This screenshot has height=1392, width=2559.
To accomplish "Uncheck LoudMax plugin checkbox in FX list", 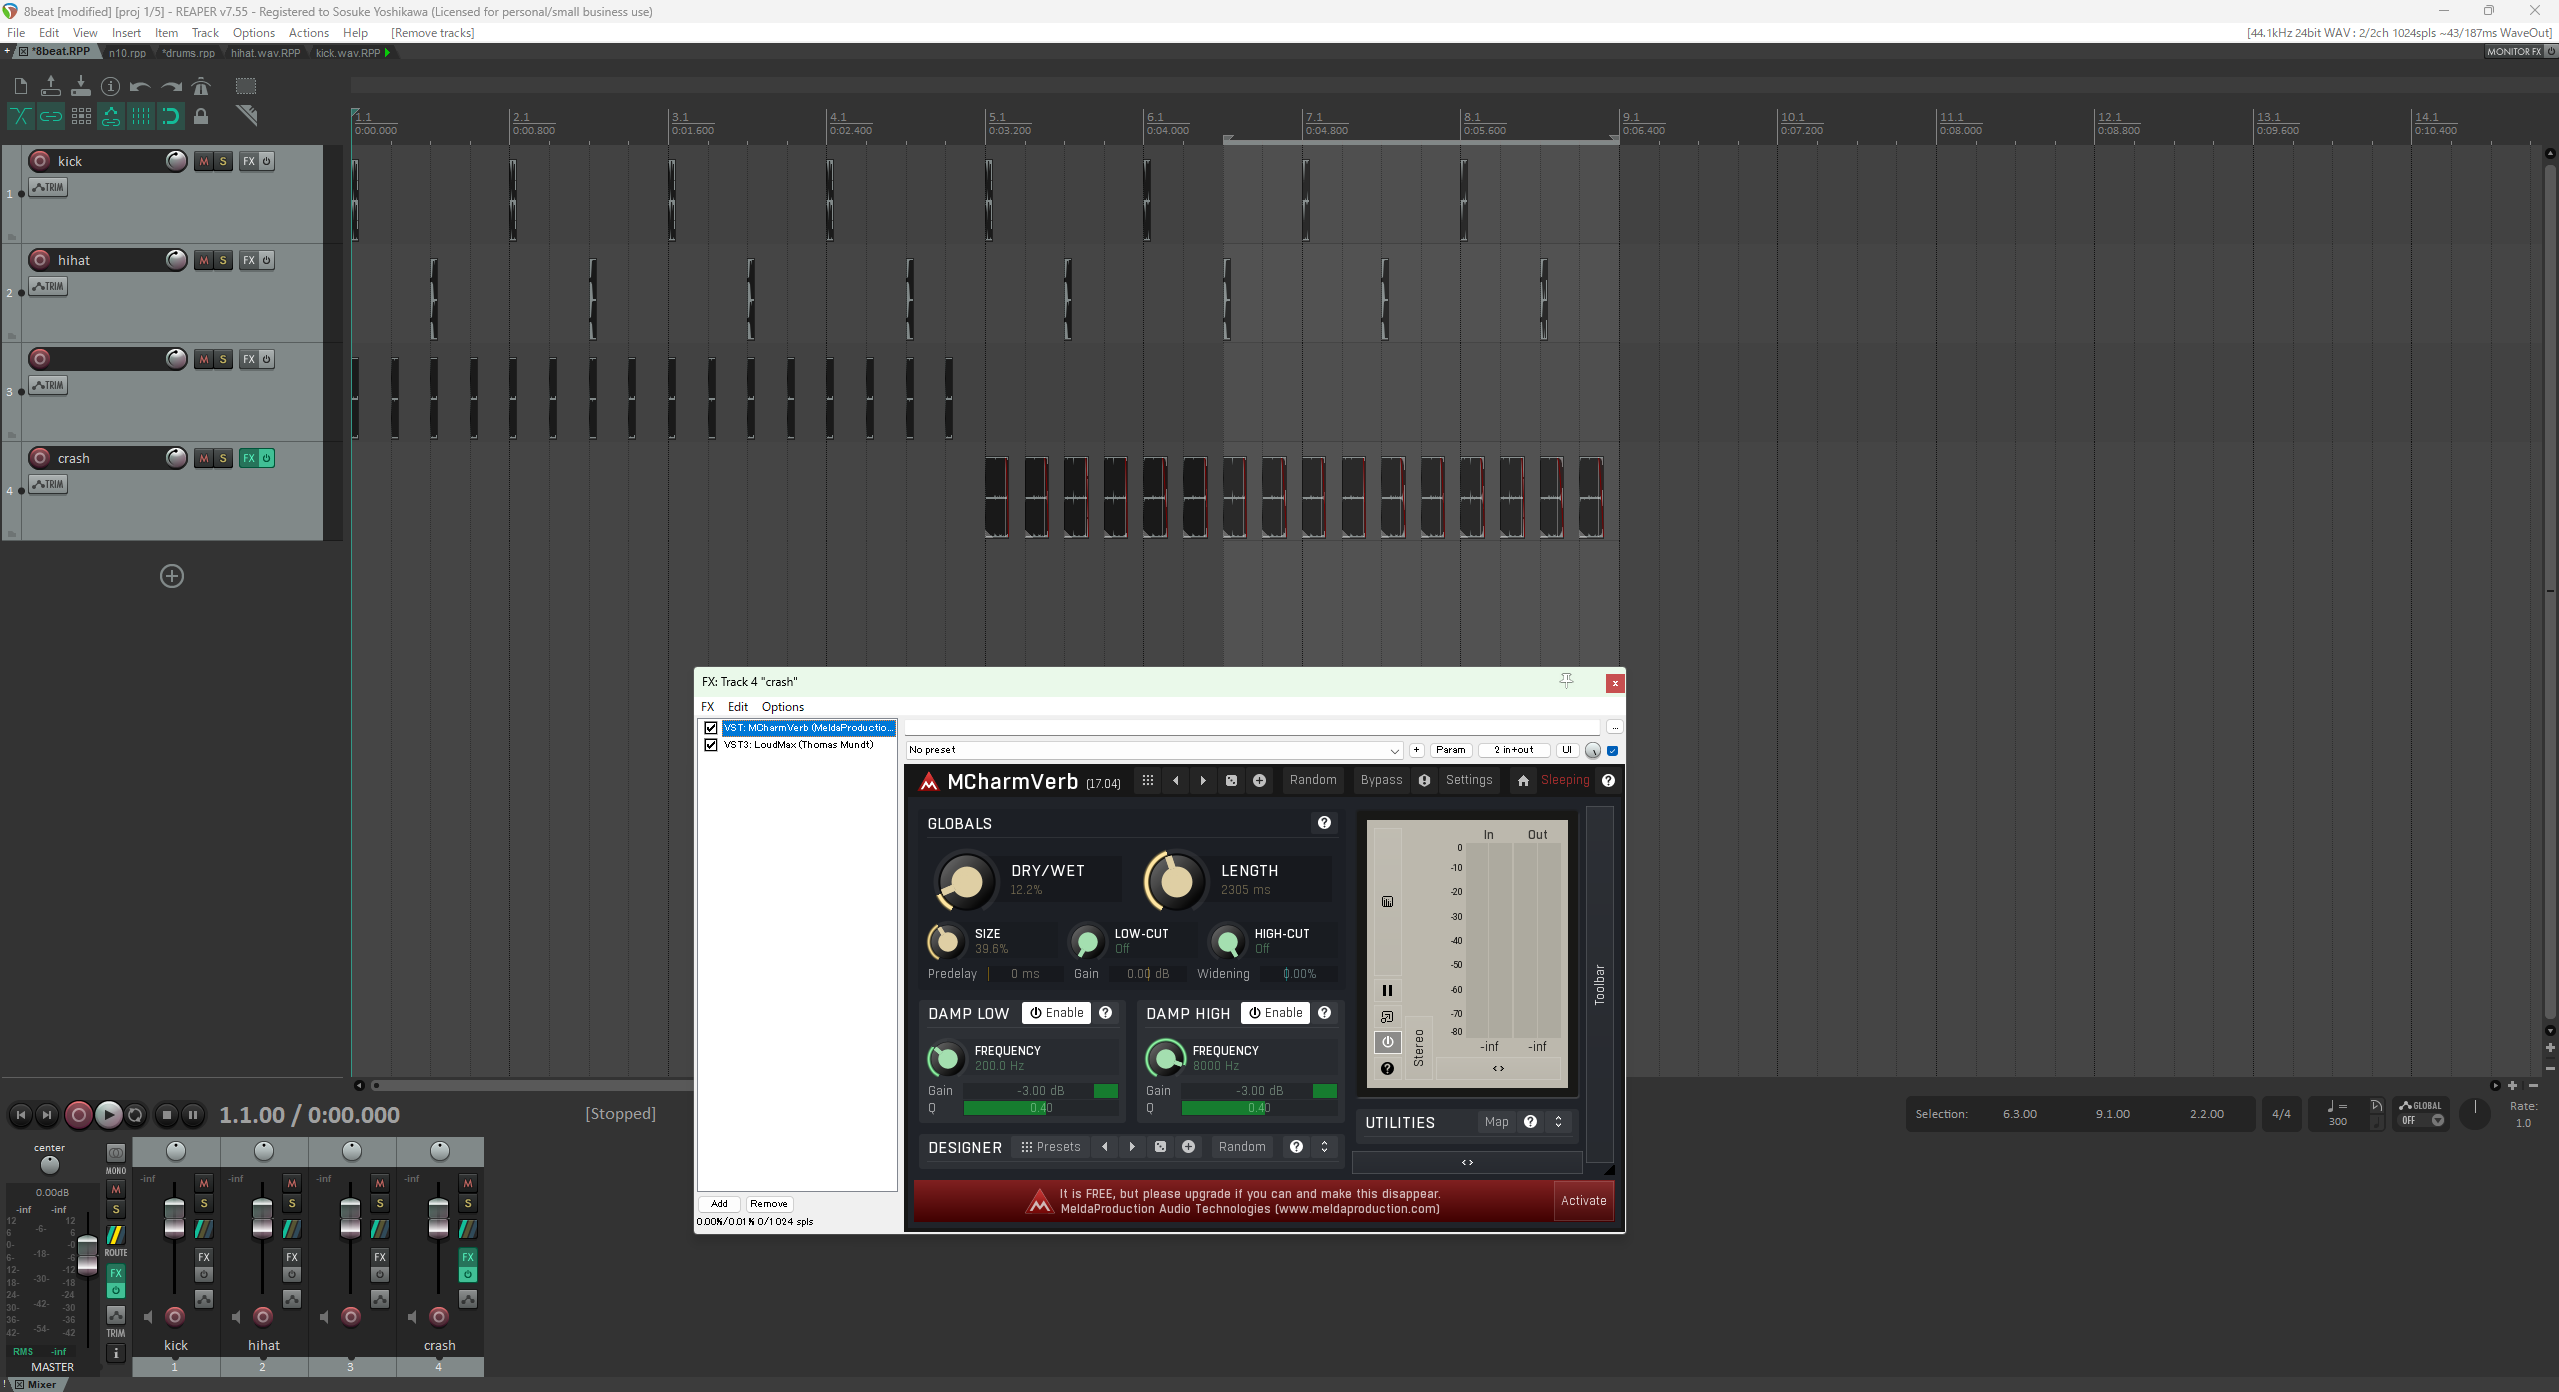I will [711, 745].
